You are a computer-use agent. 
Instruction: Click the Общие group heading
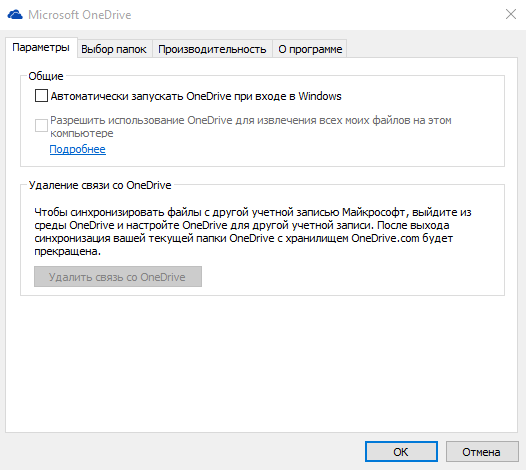(46, 76)
